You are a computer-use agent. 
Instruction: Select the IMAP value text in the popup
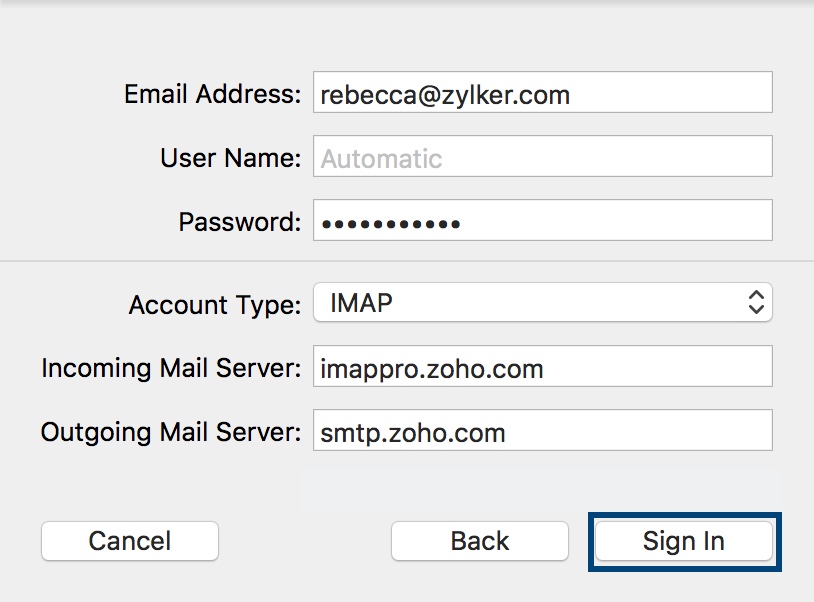[357, 303]
